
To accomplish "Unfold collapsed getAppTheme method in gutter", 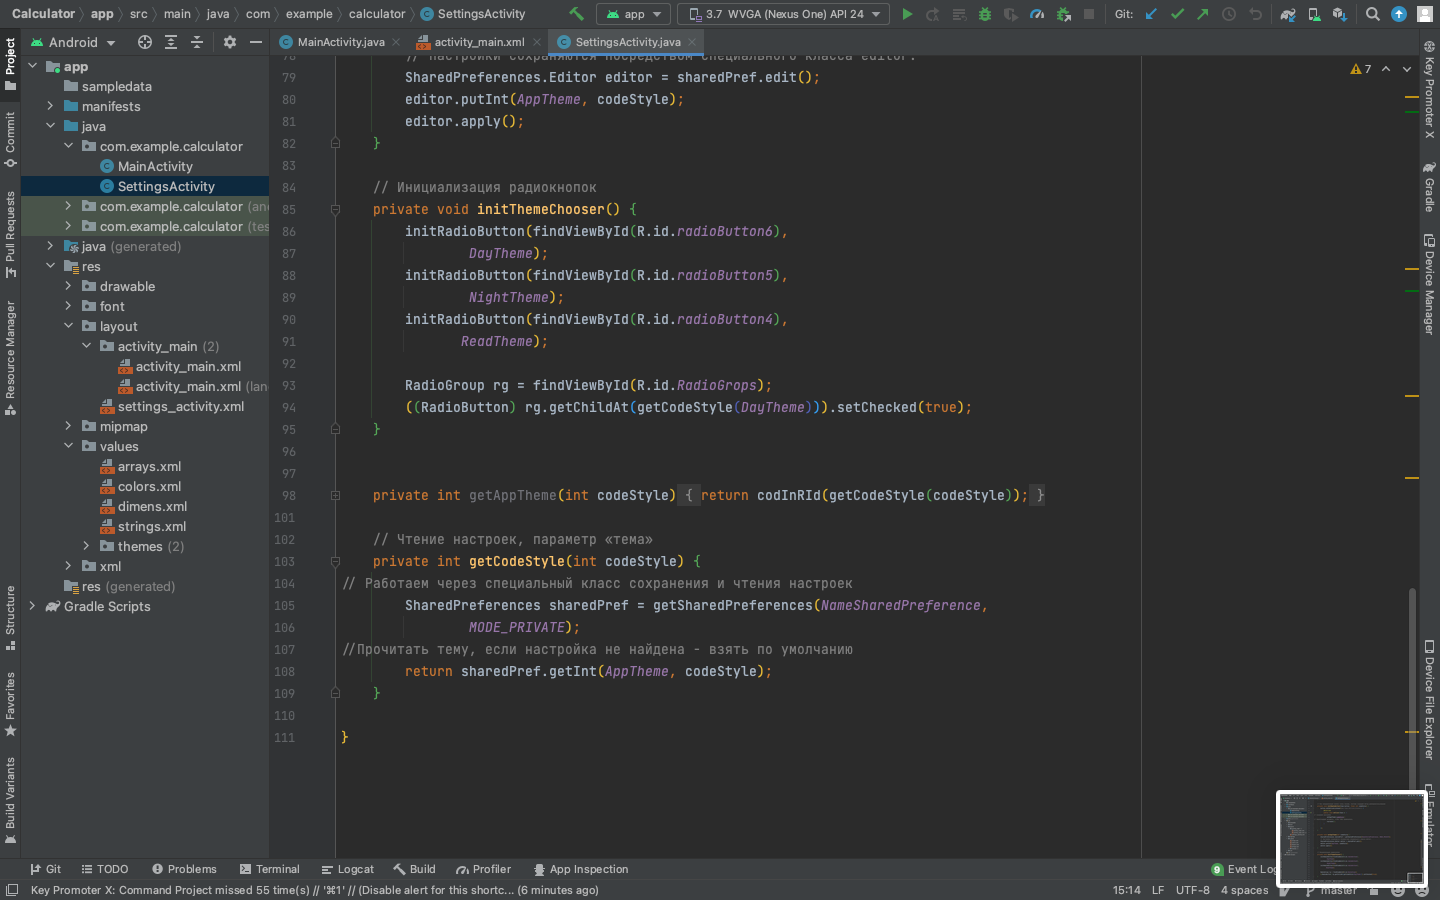I will click(x=335, y=496).
